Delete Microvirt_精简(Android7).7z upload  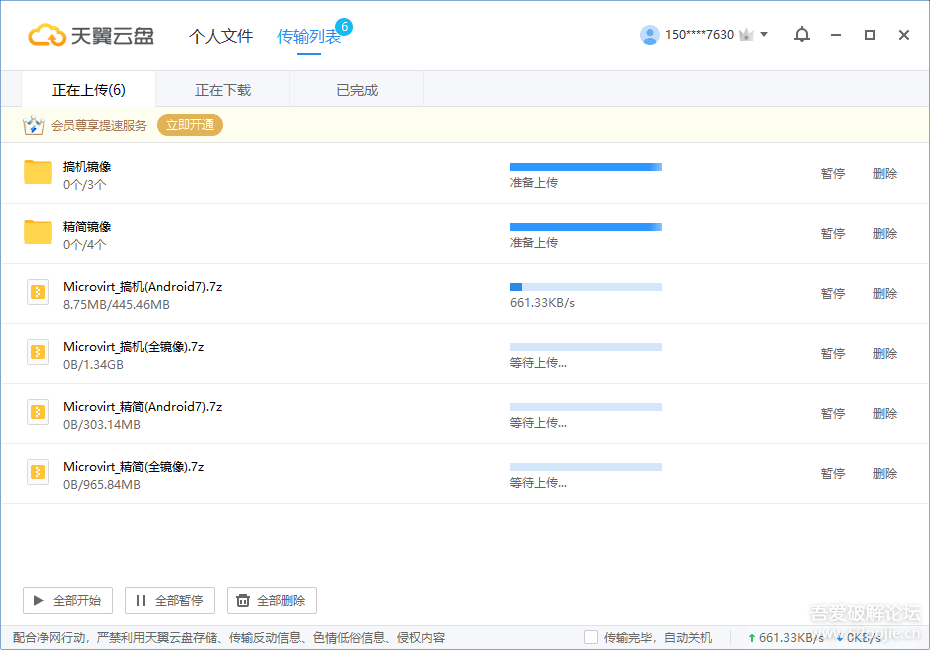coord(885,413)
